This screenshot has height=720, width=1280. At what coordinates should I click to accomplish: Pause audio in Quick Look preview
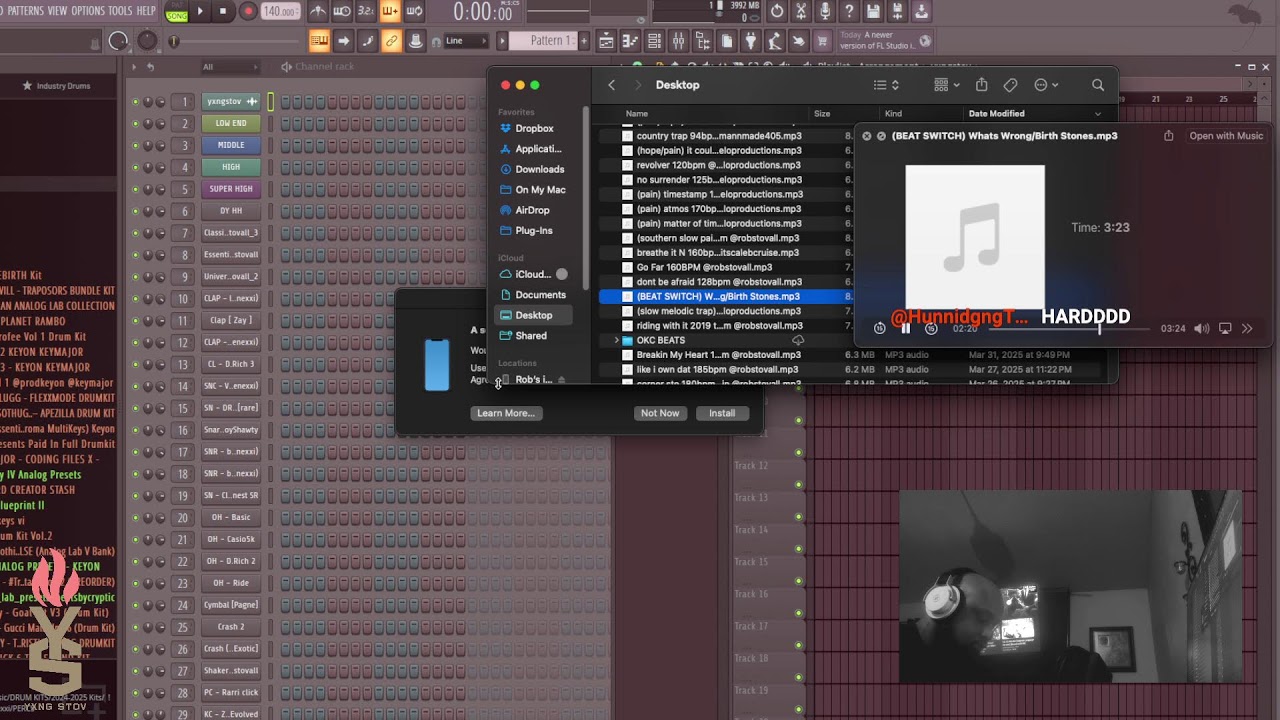[x=906, y=328]
